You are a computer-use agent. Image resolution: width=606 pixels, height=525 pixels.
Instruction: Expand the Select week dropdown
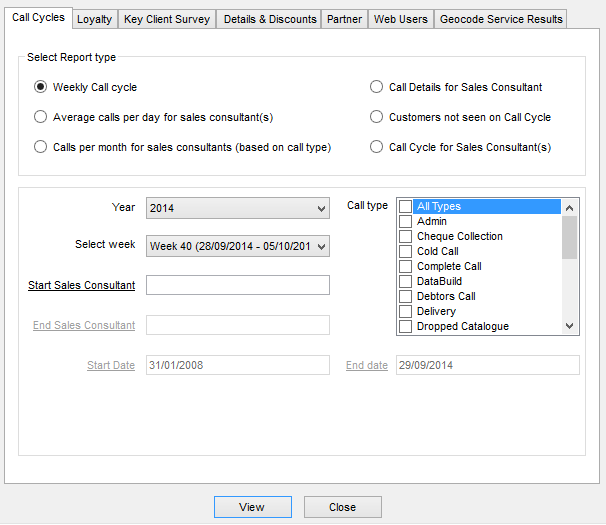(x=237, y=246)
